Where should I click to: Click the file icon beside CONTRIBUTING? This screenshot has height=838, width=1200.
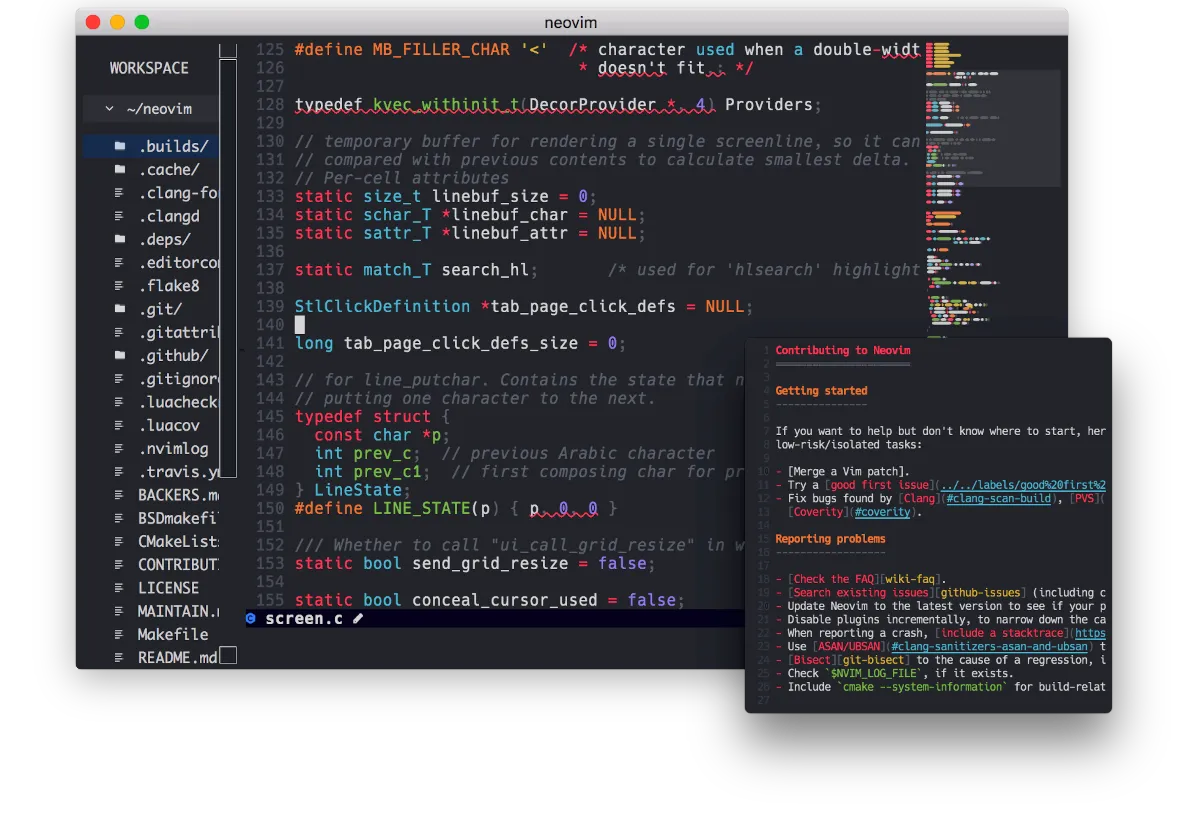pos(120,564)
